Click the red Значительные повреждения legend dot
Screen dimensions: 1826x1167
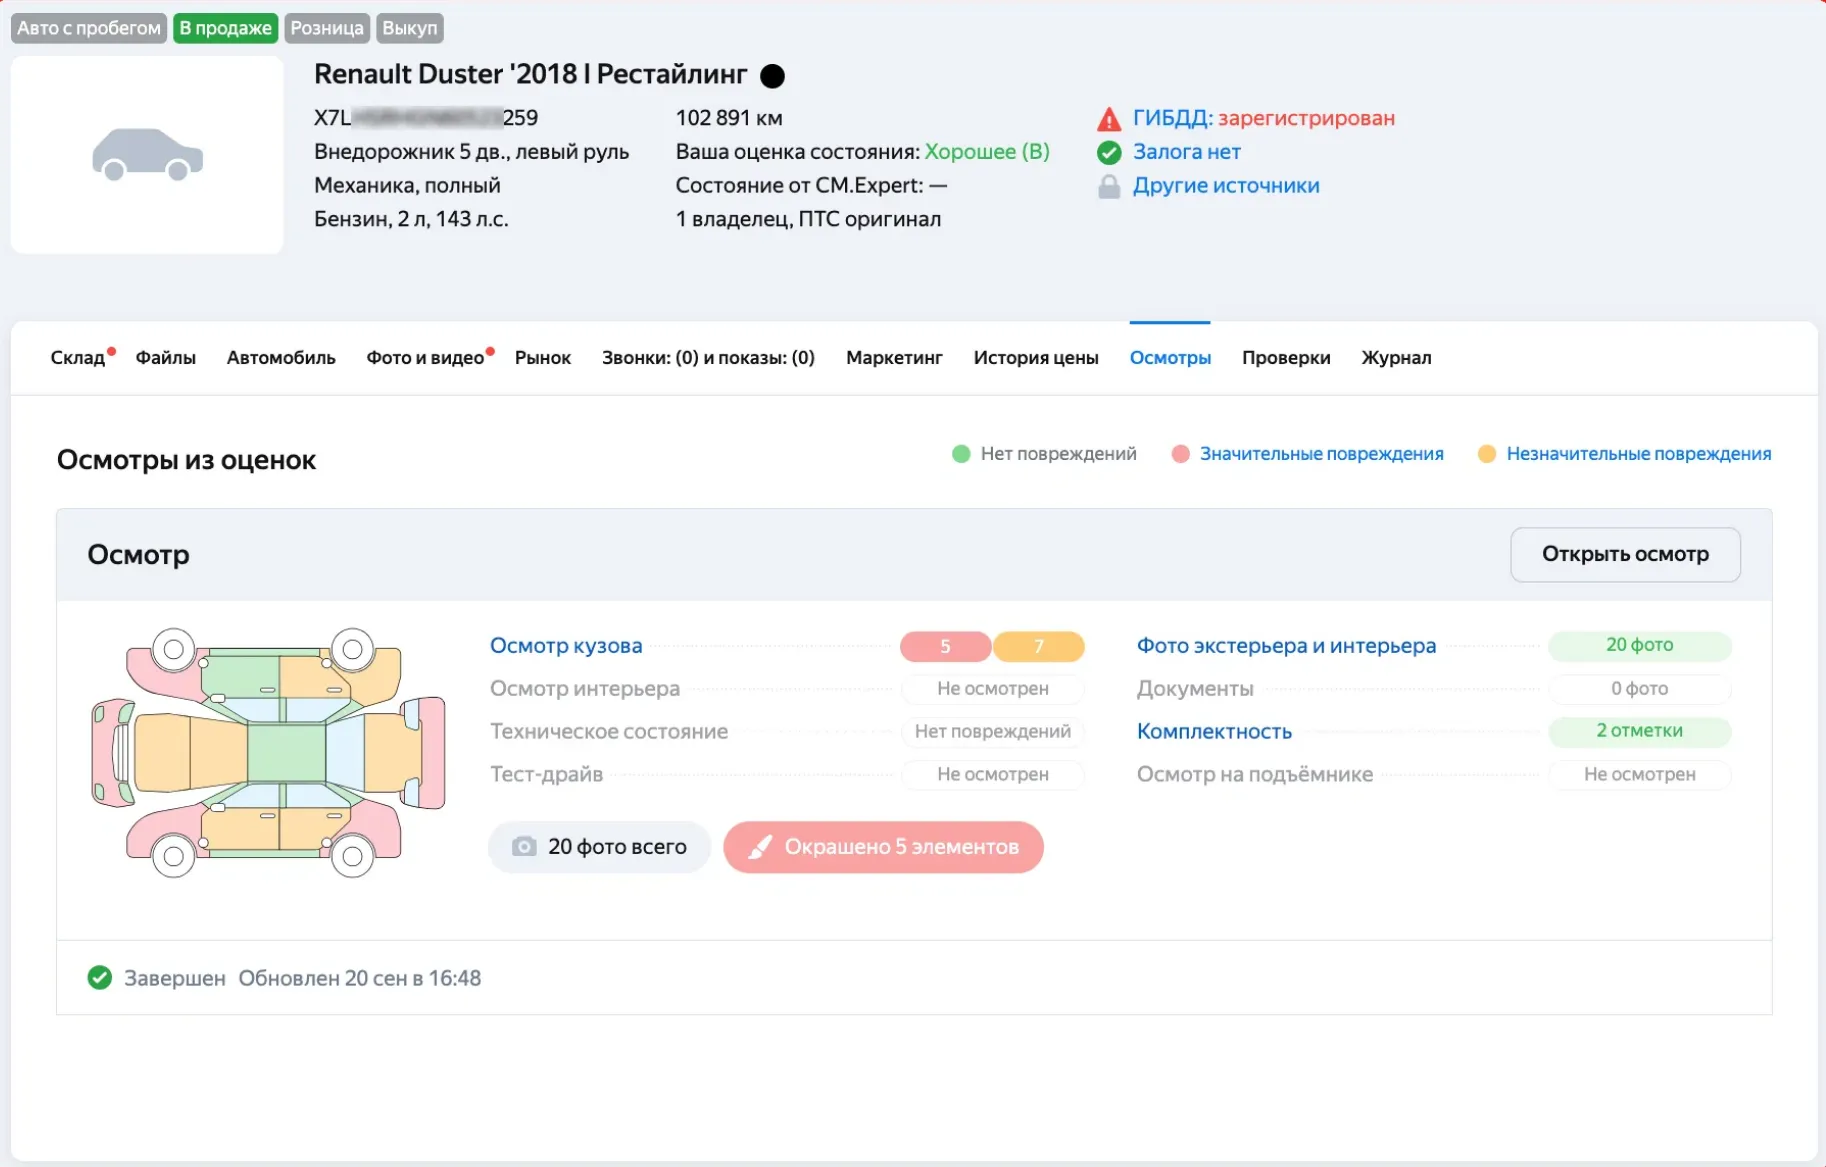coord(1180,454)
